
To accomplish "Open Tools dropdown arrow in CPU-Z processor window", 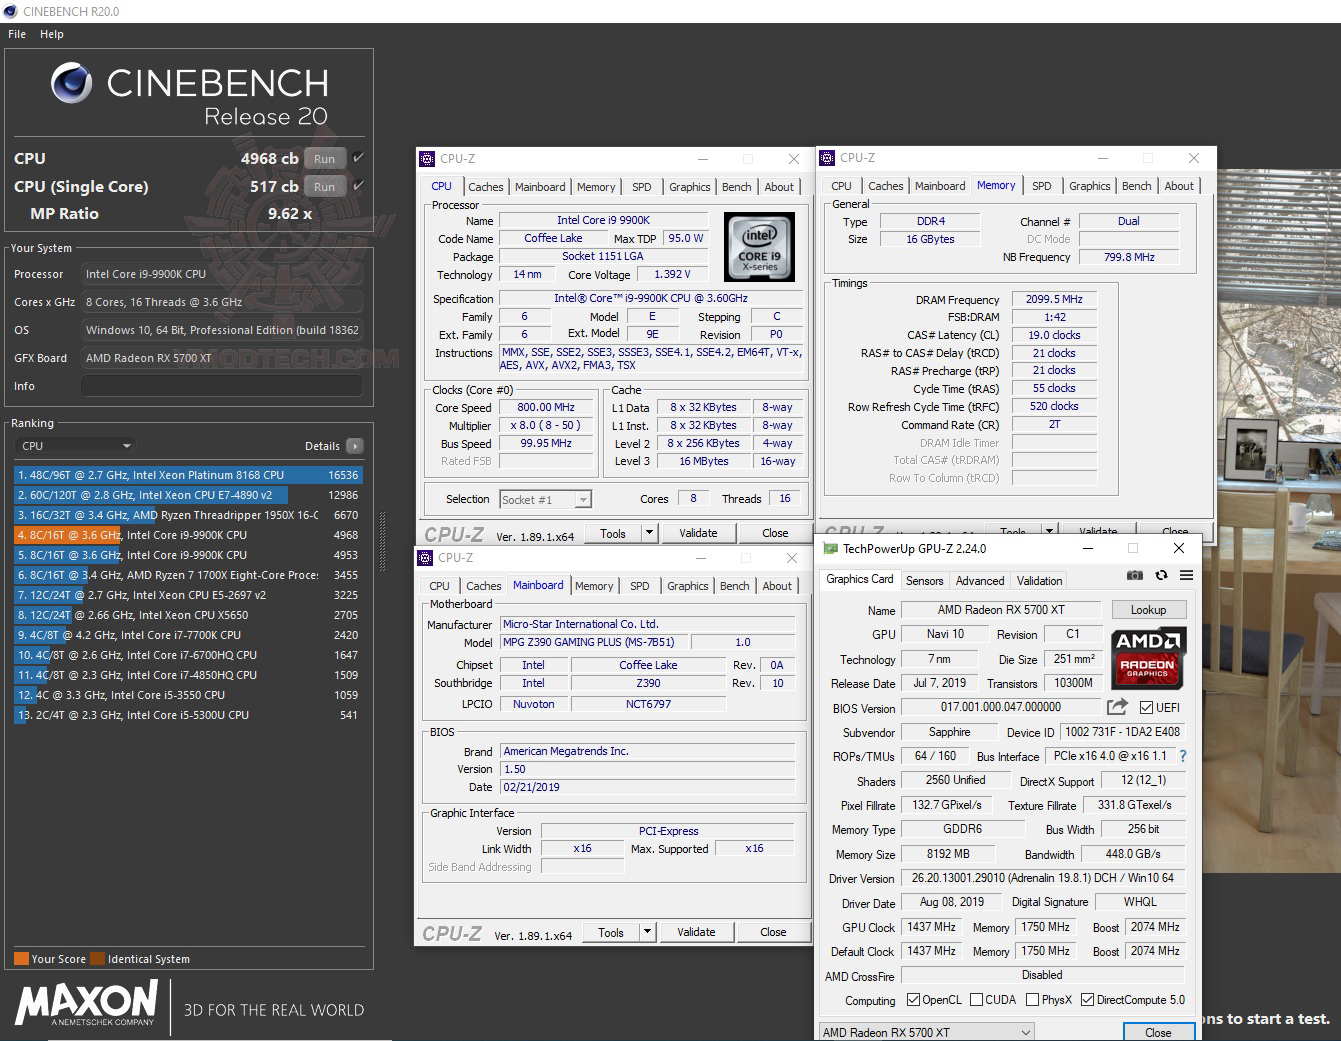I will (649, 533).
